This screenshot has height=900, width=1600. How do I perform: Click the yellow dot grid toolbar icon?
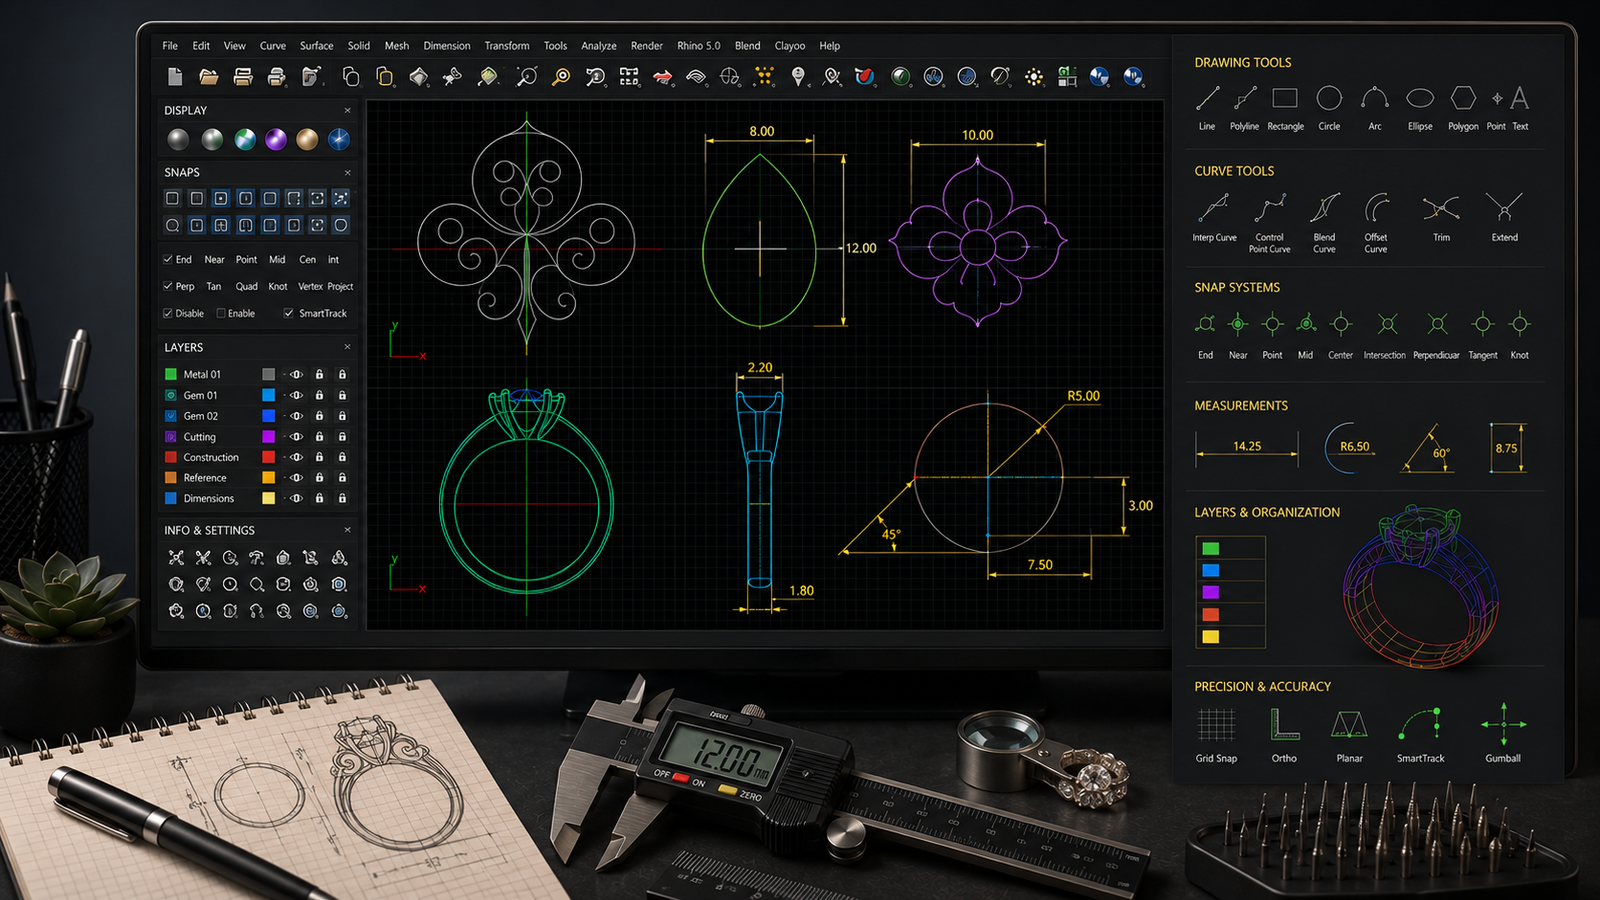tap(764, 76)
